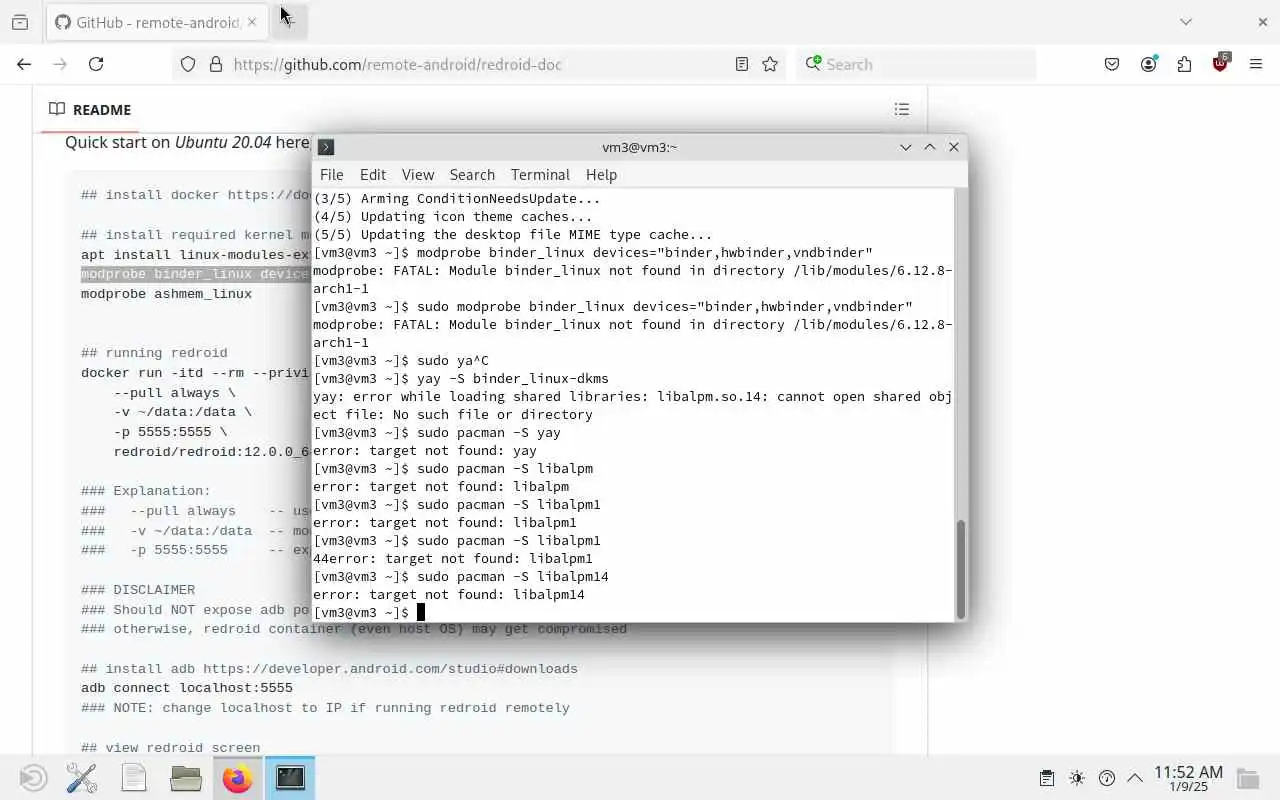Open Firefox recent browsing view

point(20,22)
